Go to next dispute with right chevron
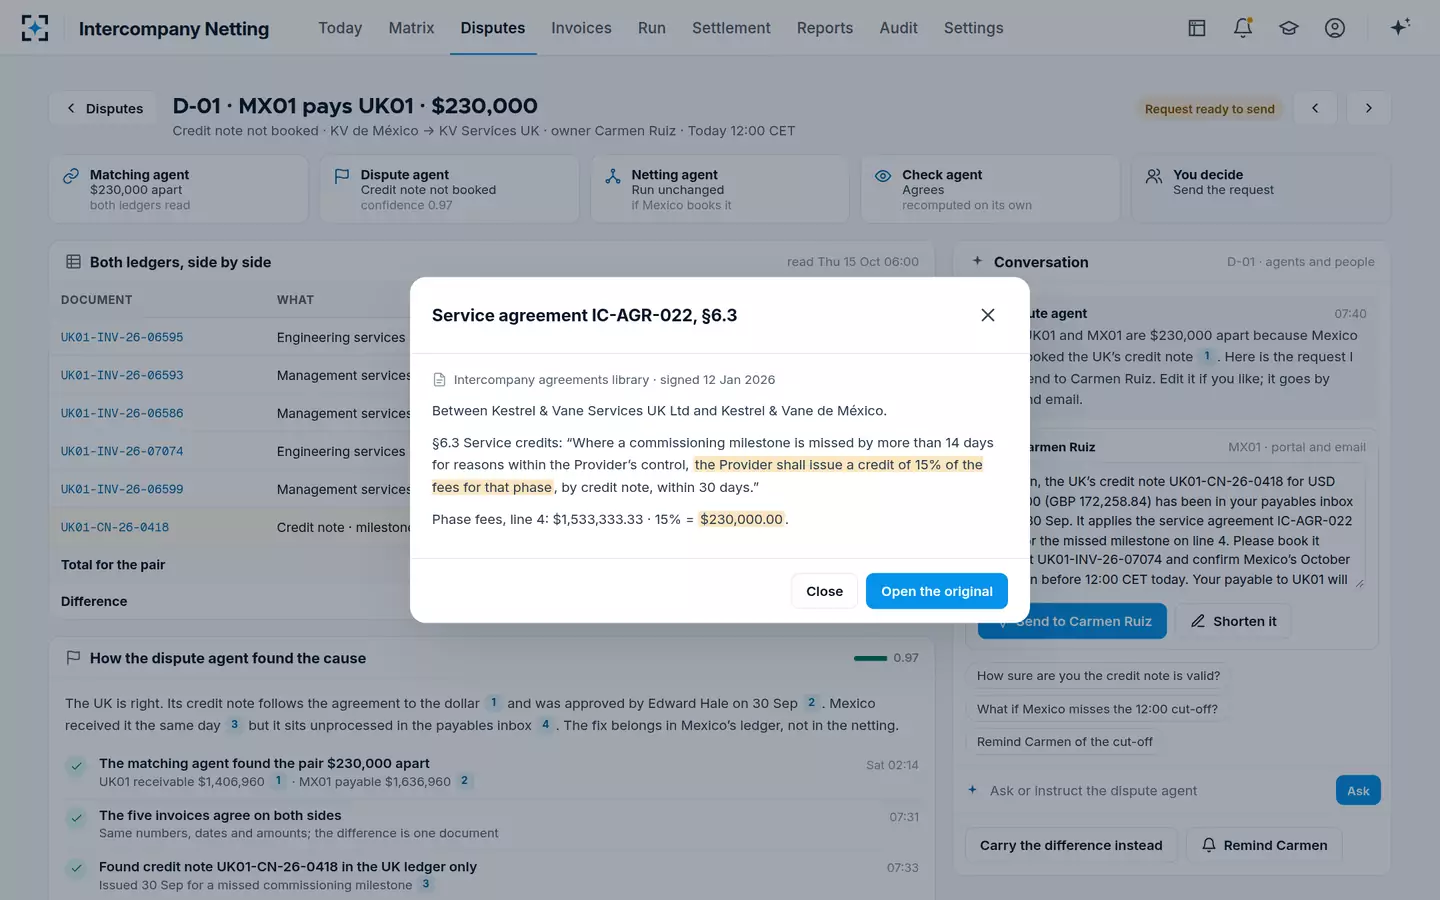This screenshot has height=900, width=1440. click(x=1369, y=108)
